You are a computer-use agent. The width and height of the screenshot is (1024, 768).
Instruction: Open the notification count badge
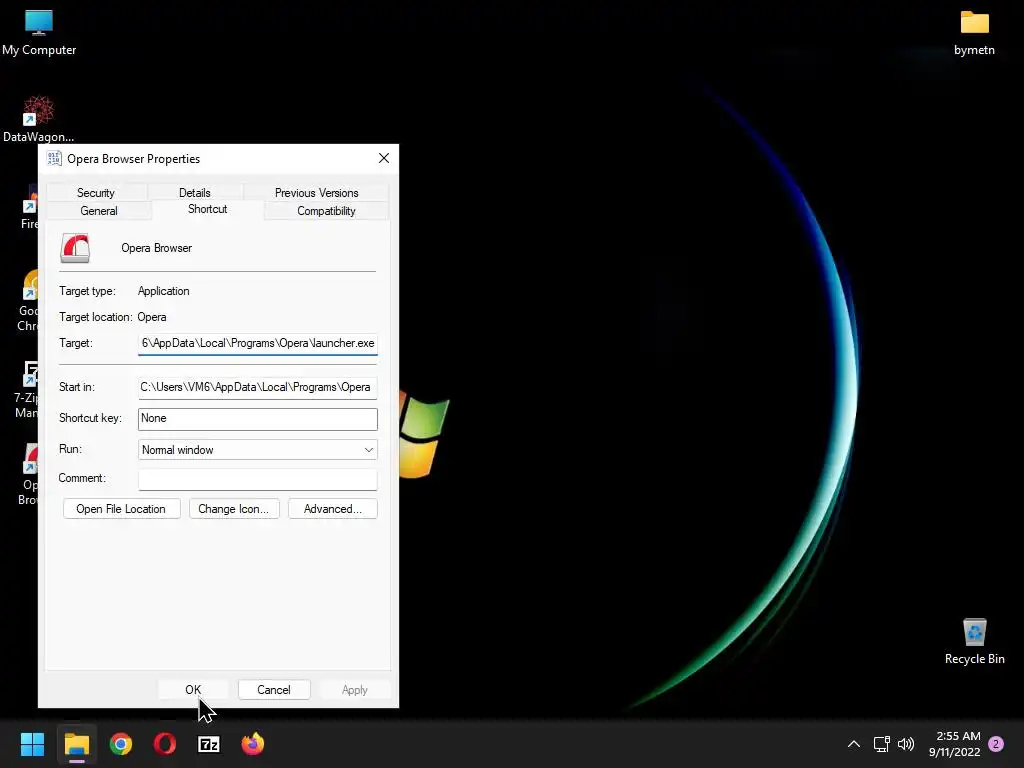(x=996, y=744)
